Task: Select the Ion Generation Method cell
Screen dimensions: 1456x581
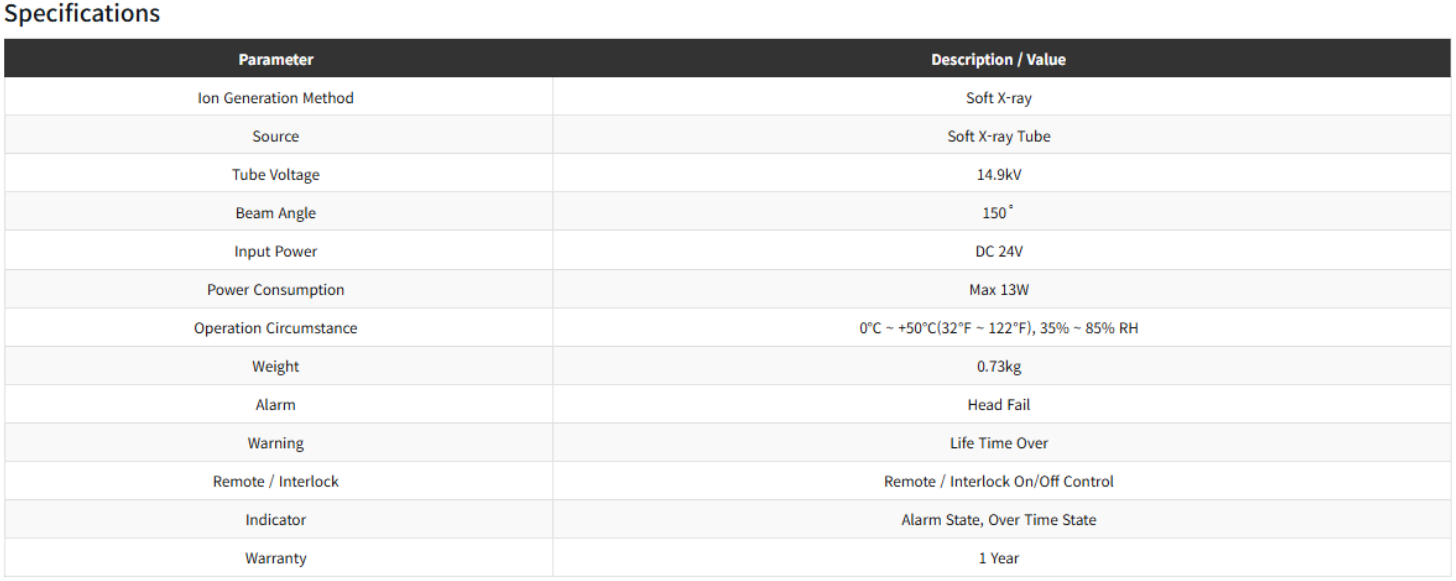Action: pos(276,98)
